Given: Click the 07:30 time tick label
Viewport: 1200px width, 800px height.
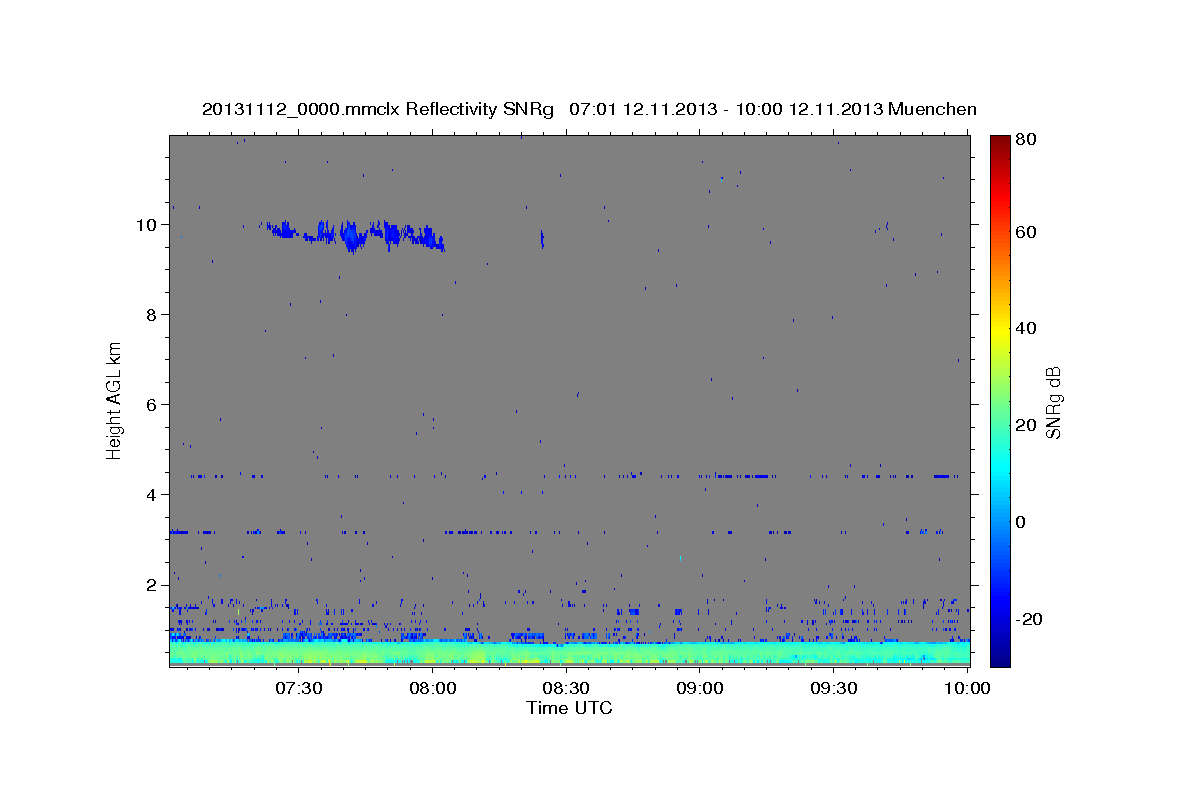Looking at the screenshot, I should (299, 688).
